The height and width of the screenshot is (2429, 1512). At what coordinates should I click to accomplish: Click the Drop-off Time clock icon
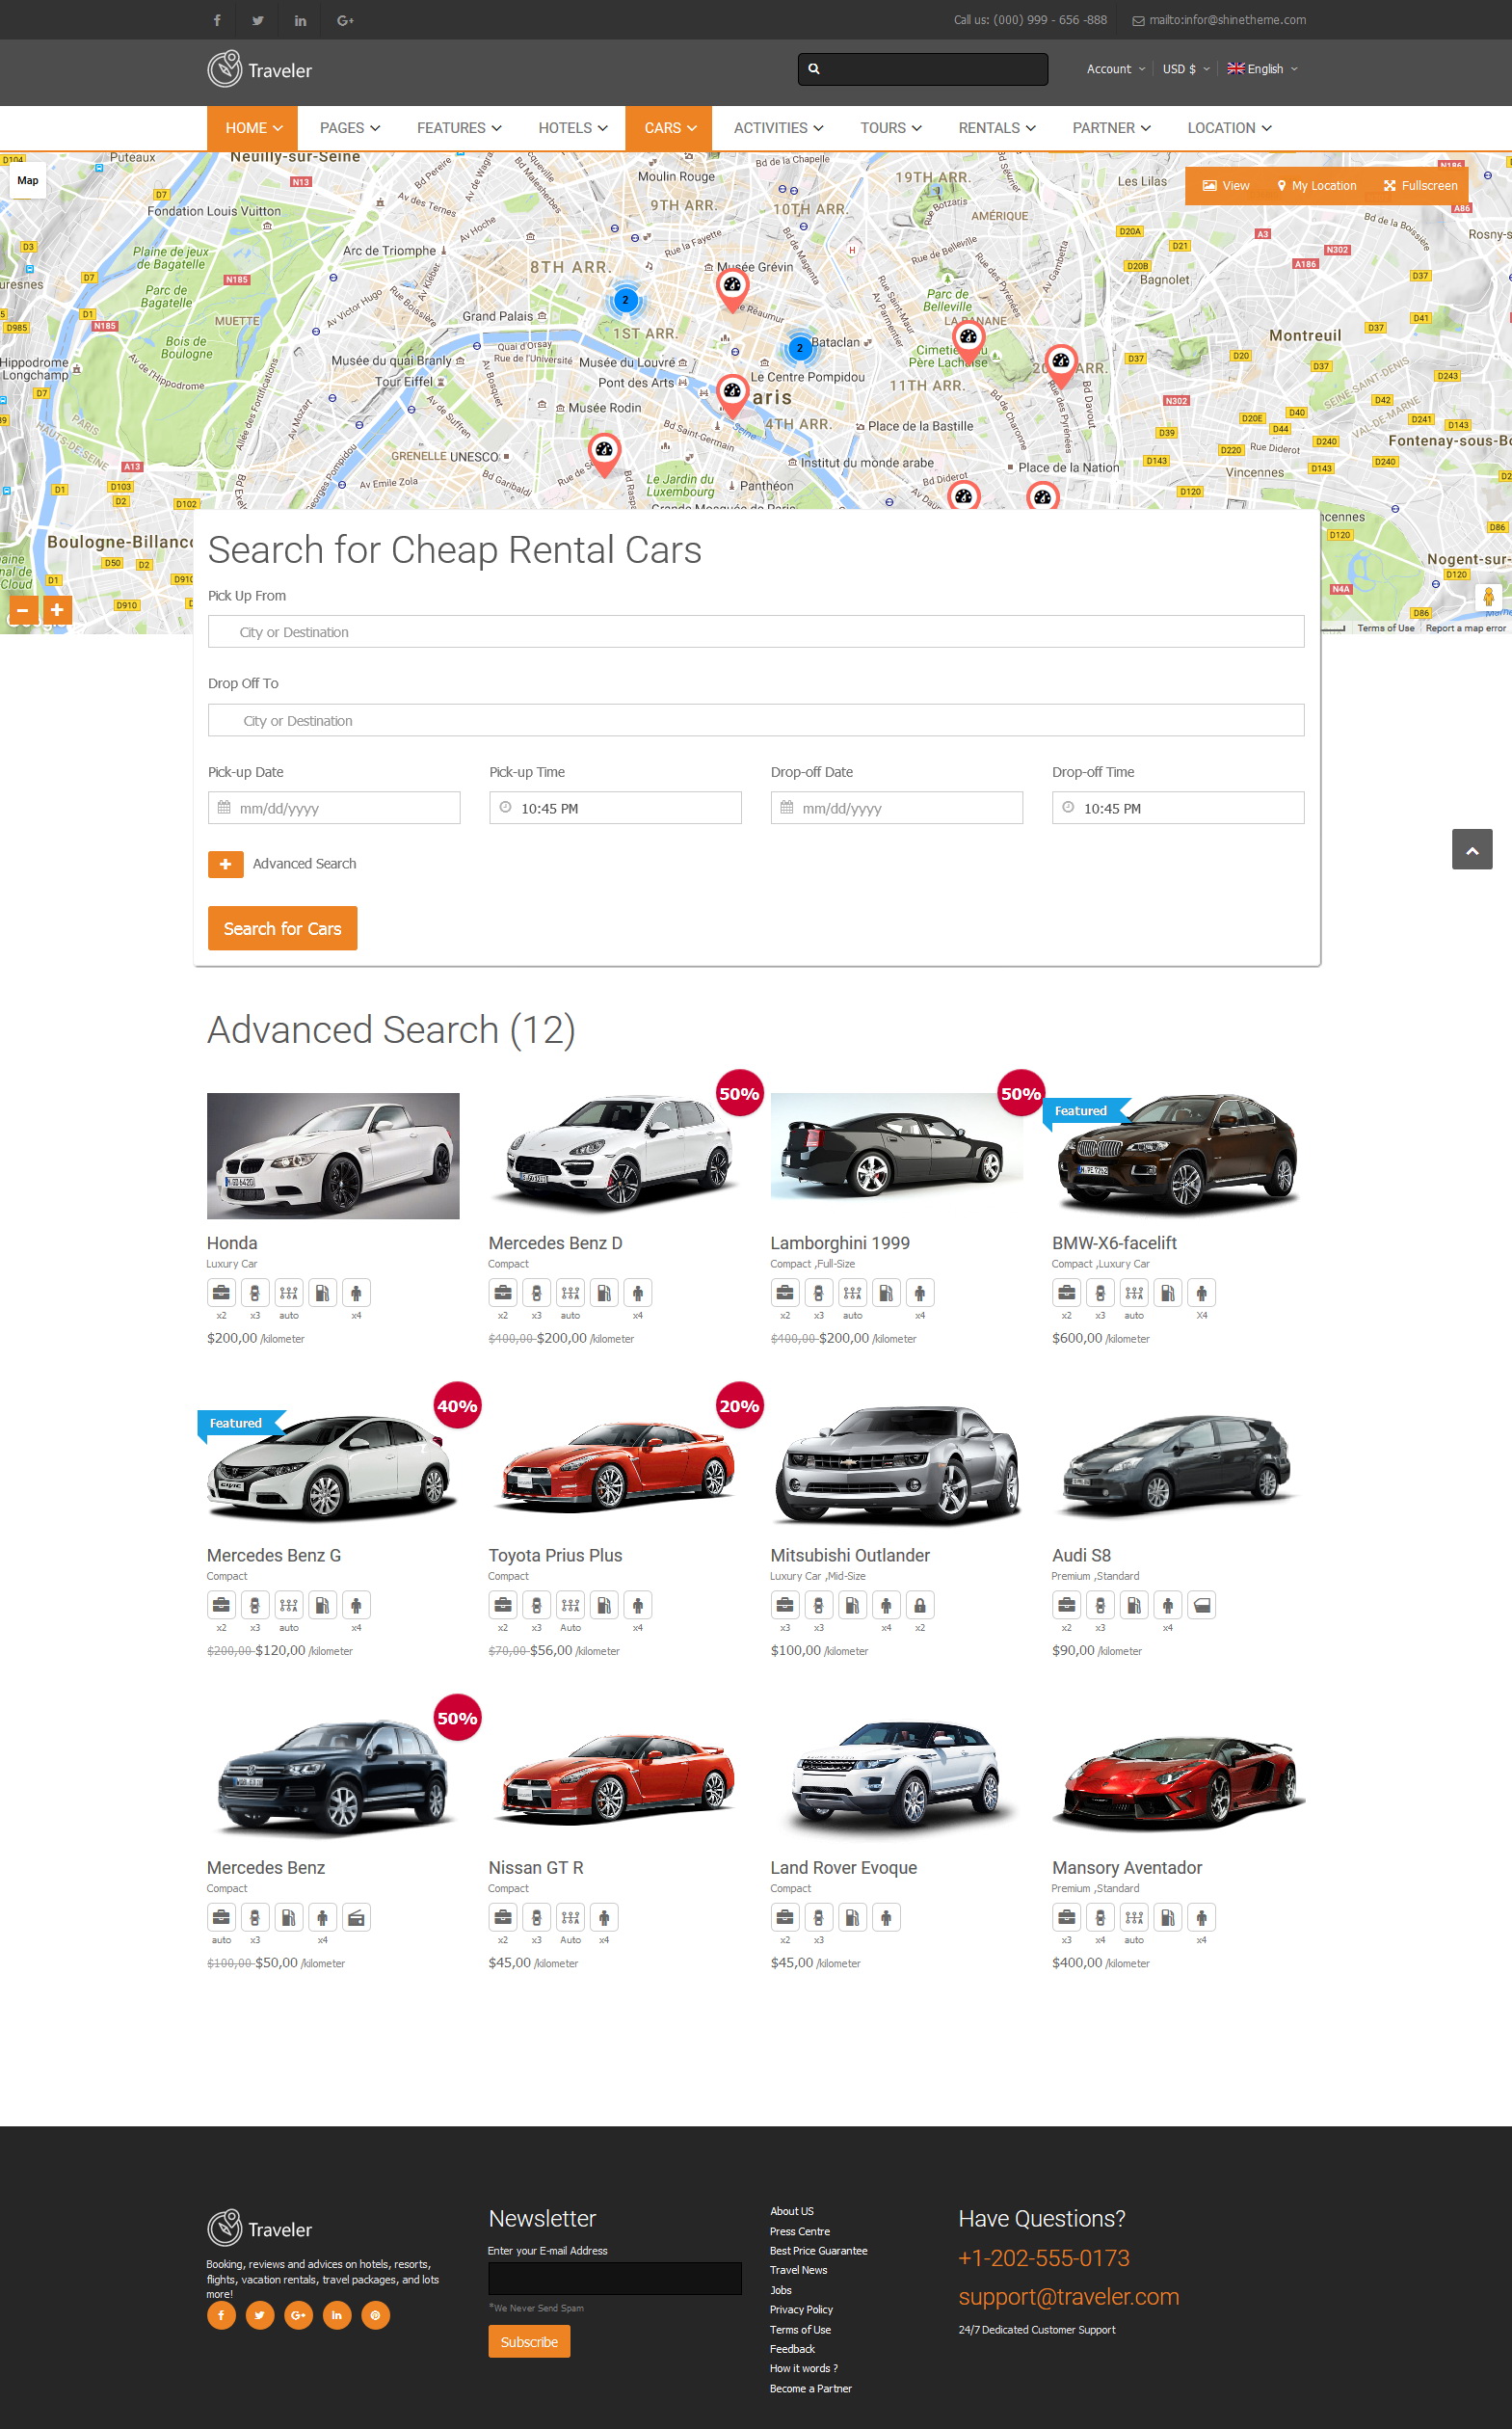1068,808
